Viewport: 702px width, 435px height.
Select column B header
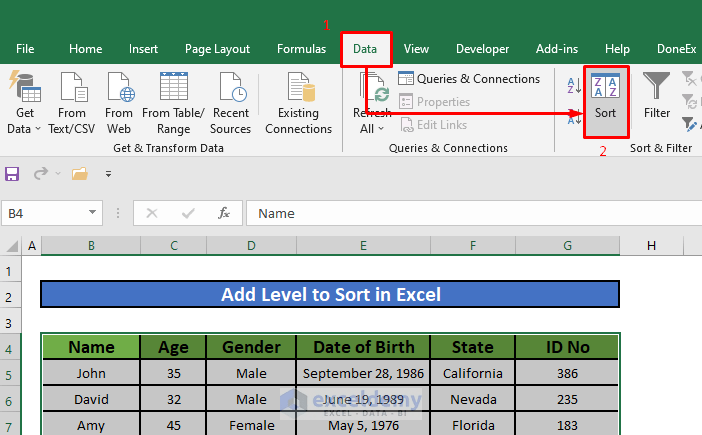[91, 246]
